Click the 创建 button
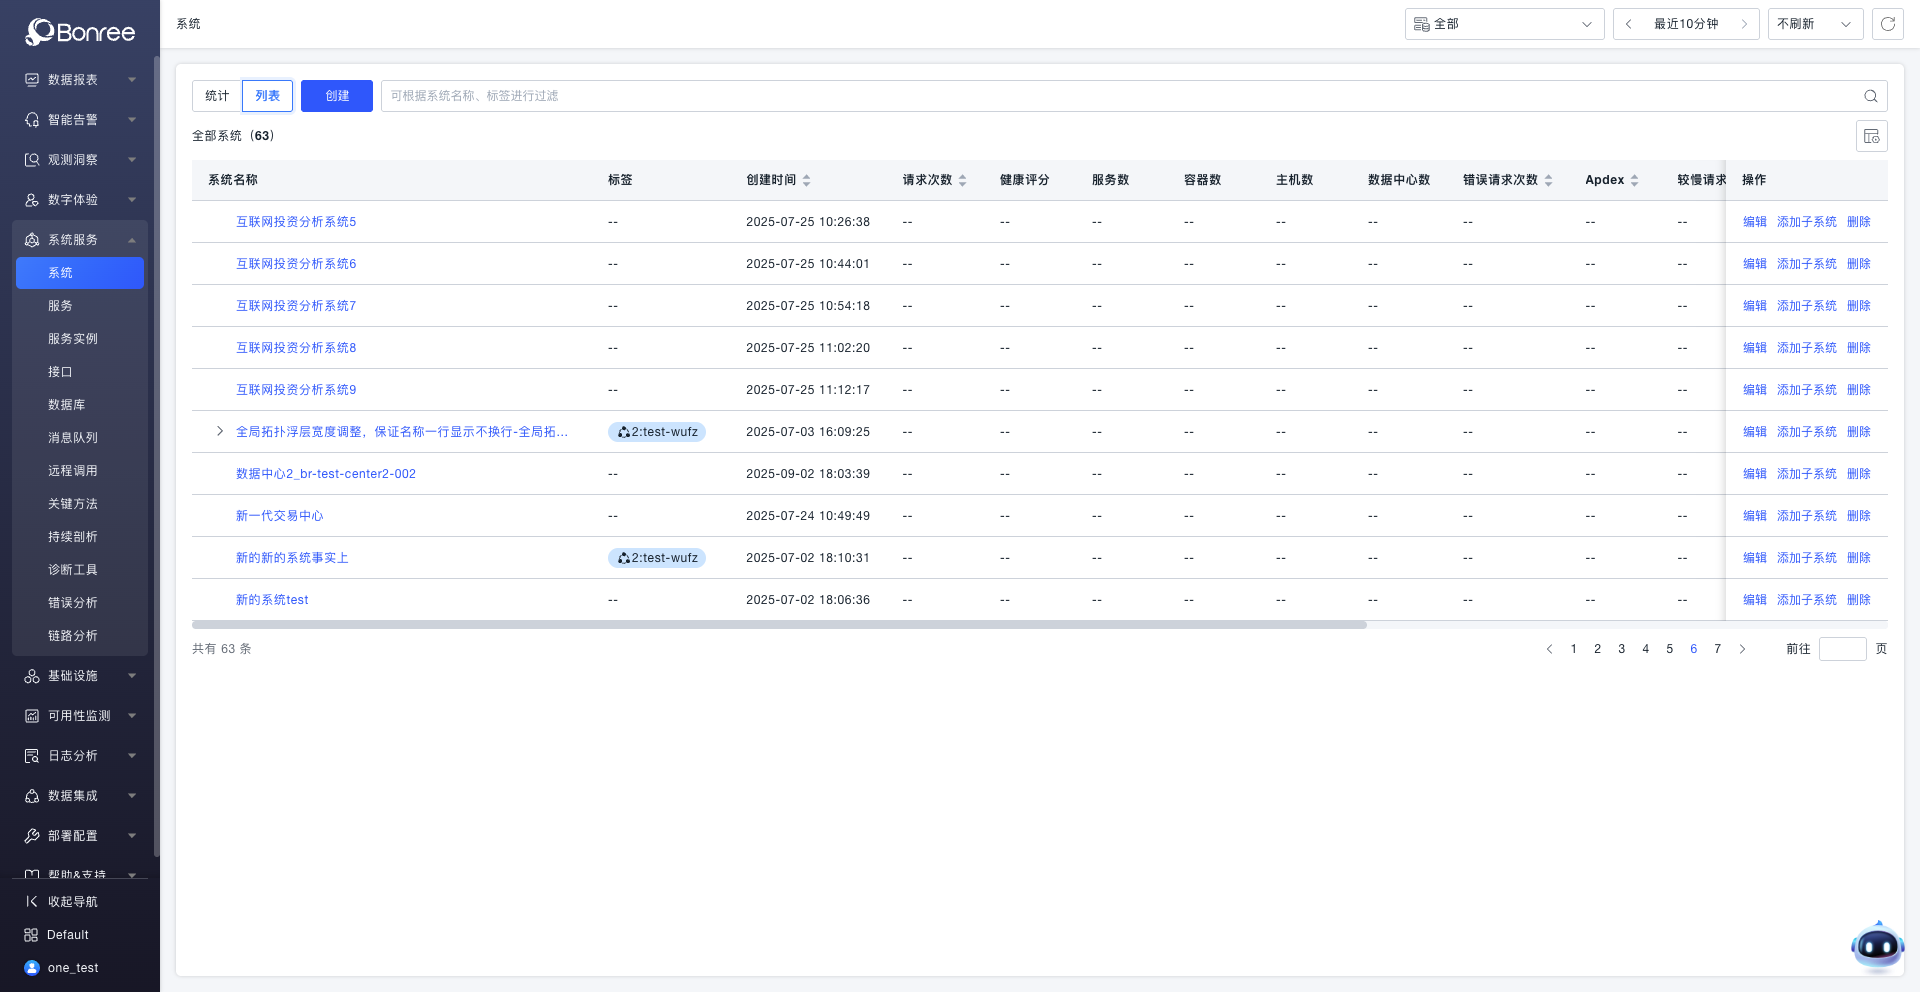 337,96
